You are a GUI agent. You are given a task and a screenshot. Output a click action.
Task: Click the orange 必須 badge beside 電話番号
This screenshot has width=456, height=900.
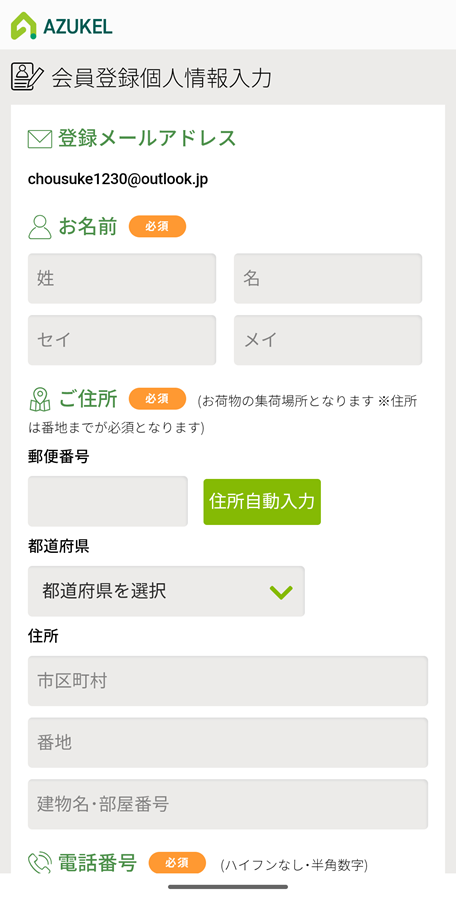pyautogui.click(x=177, y=863)
